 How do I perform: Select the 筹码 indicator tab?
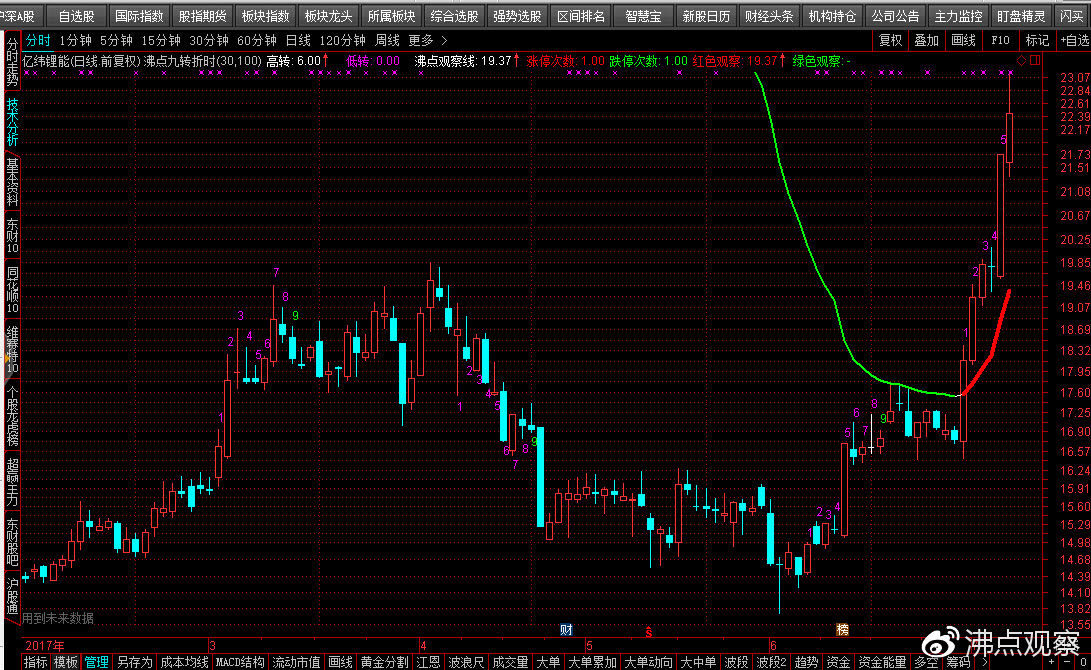pyautogui.click(x=958, y=662)
